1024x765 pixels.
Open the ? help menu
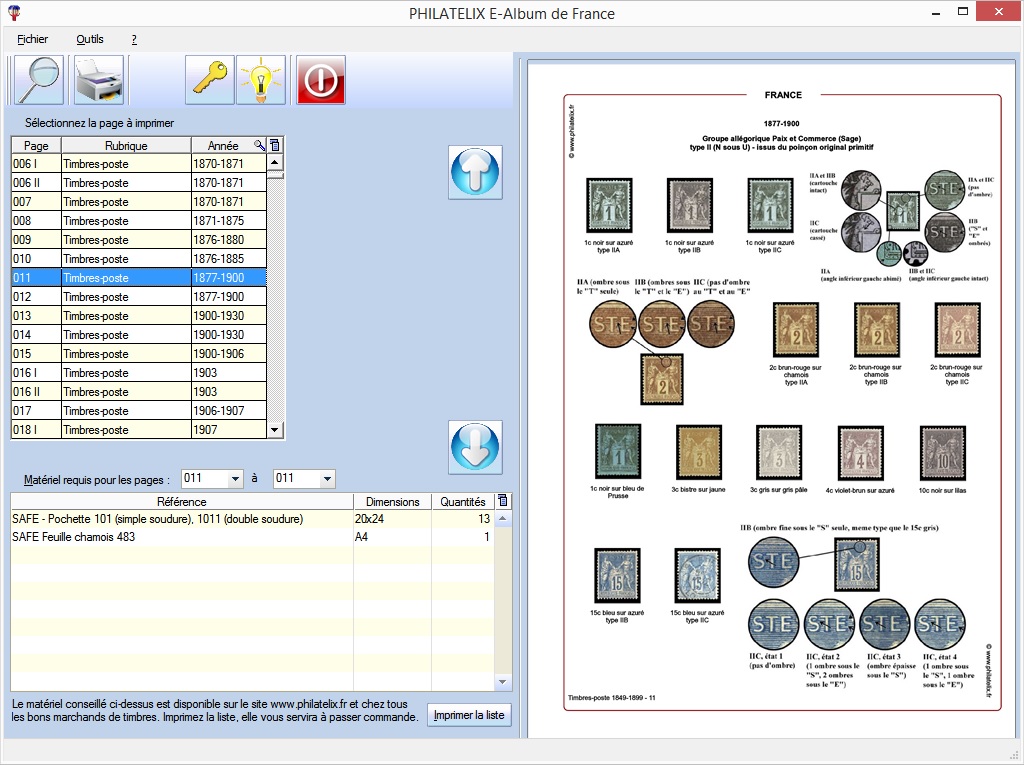(133, 39)
